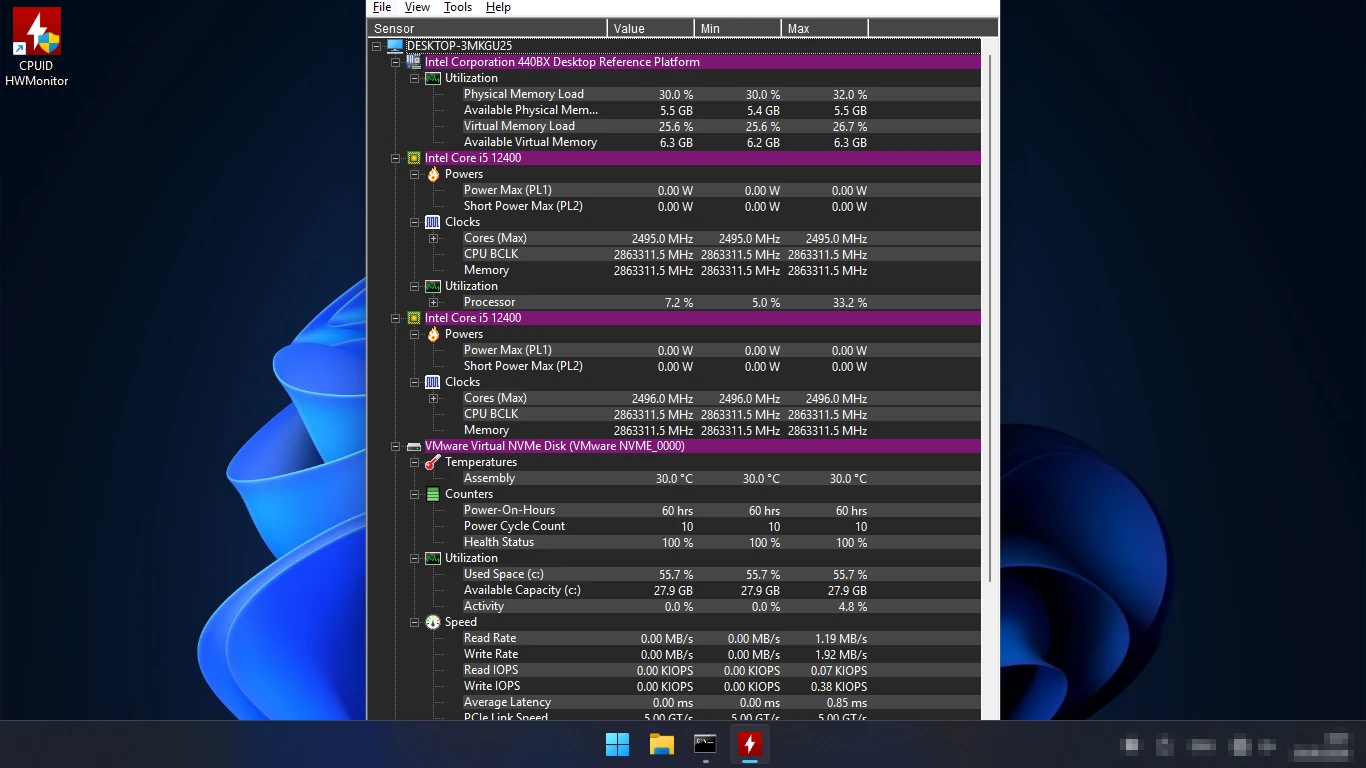Click the computer icon beside DESKTOP-3MKGU25
The width and height of the screenshot is (1366, 768).
click(395, 46)
